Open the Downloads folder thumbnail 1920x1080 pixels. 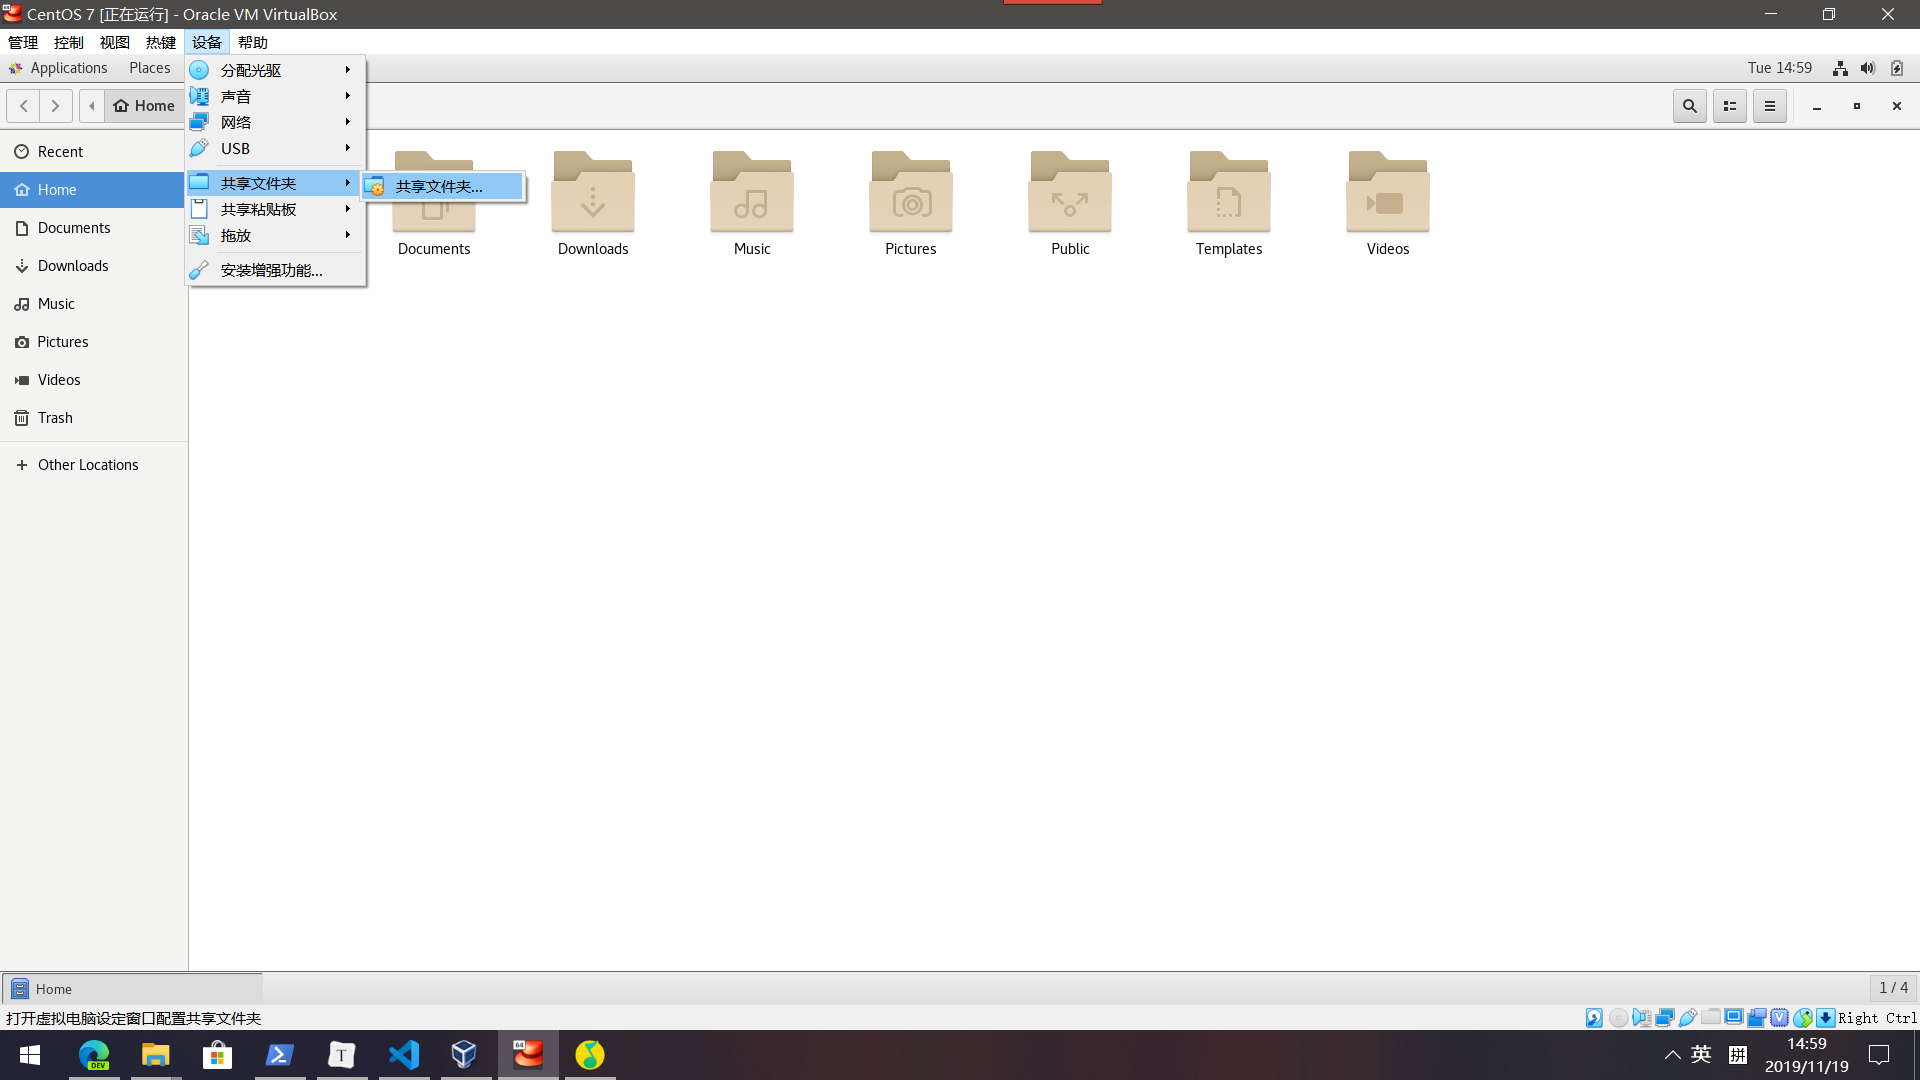[592, 194]
